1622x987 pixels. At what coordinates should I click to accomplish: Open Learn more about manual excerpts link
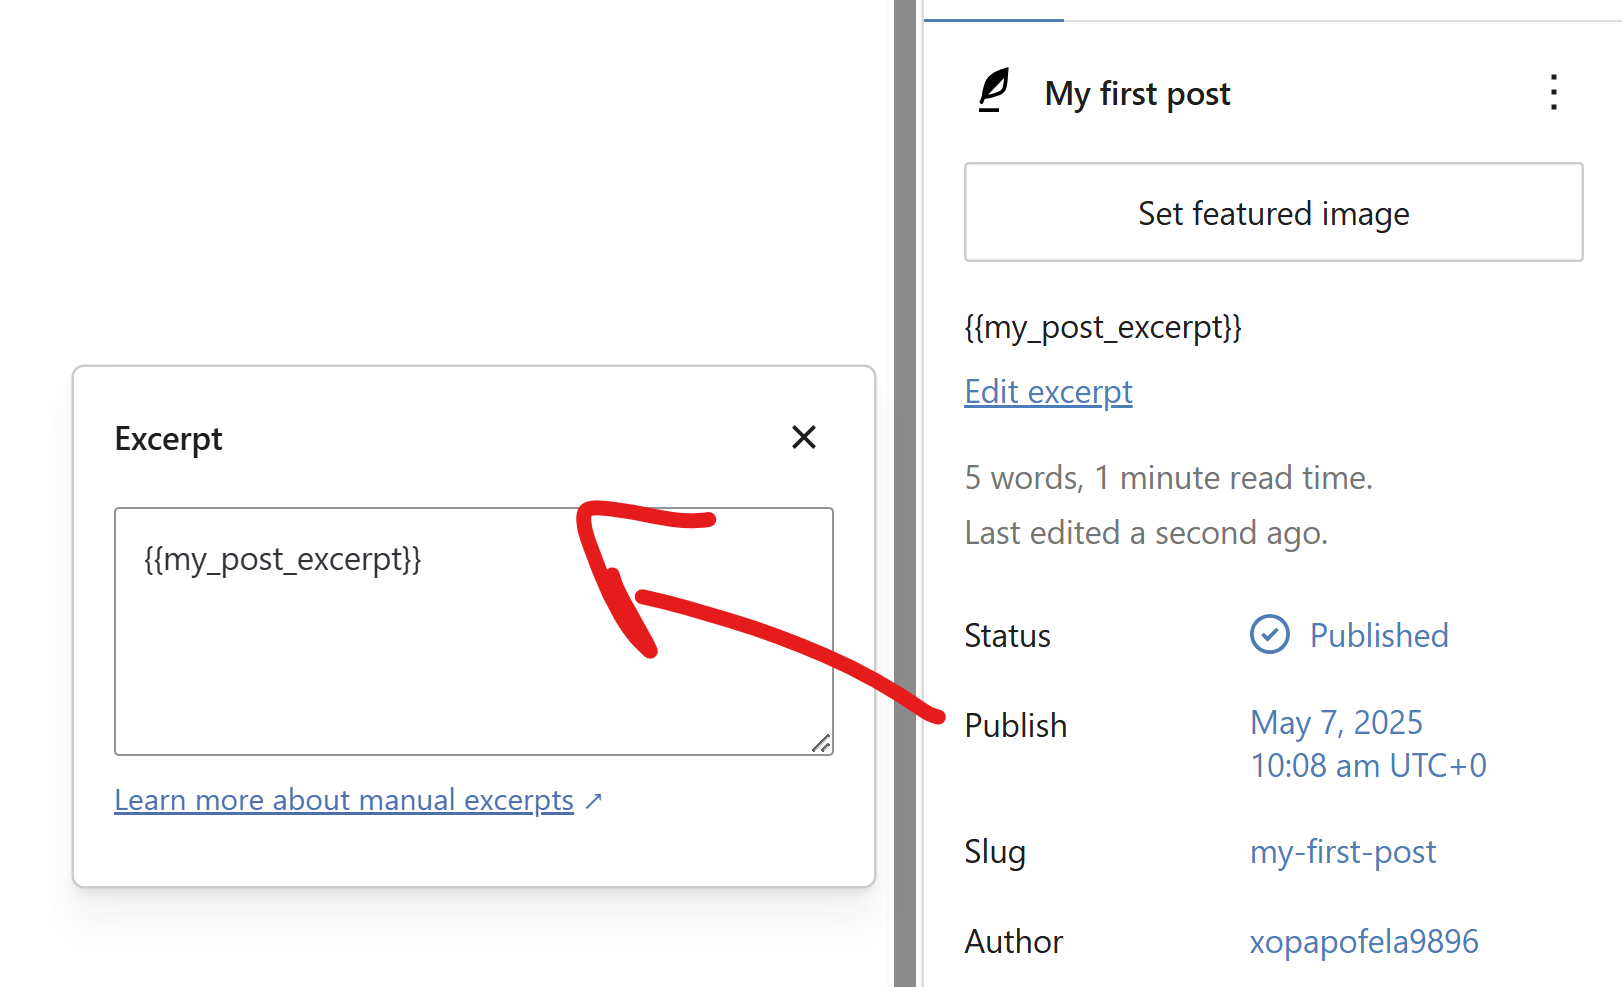(344, 800)
